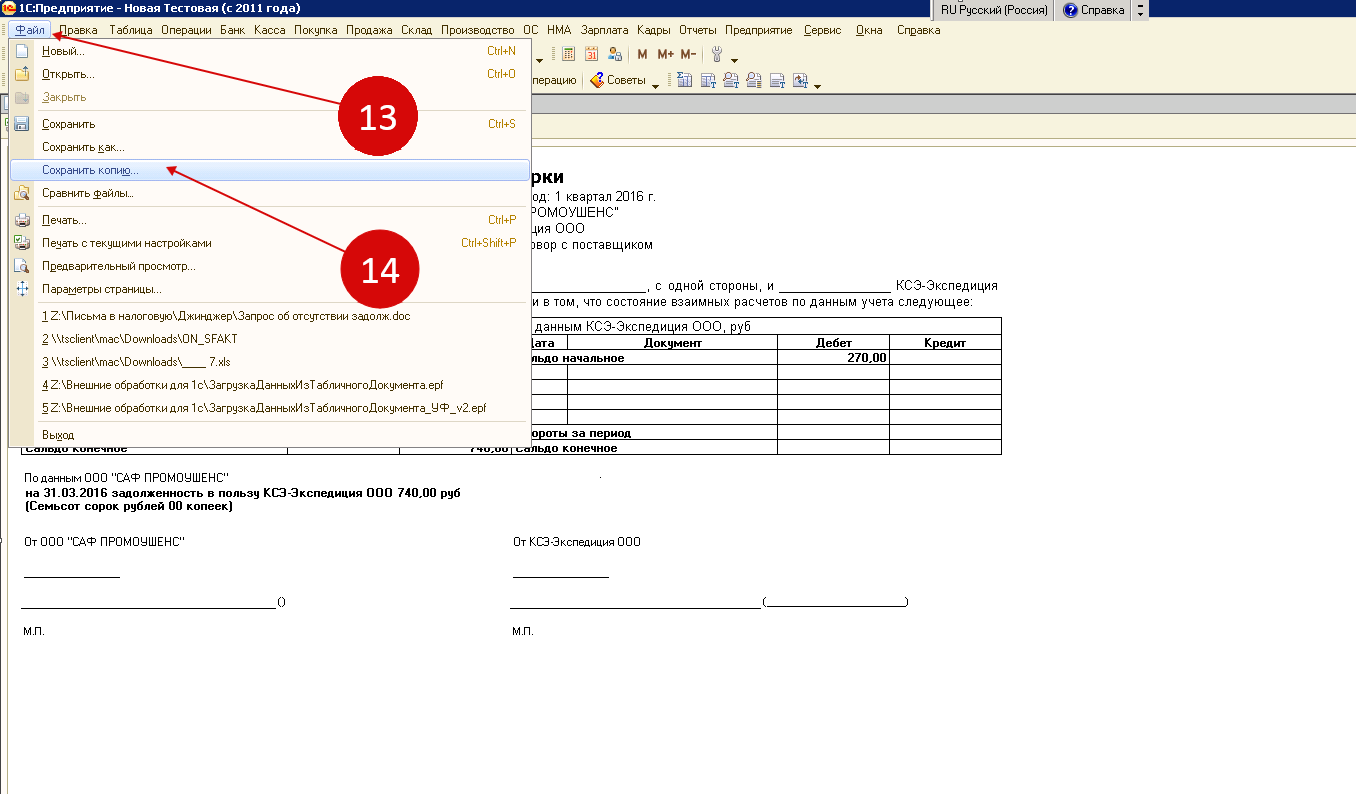
Task: Expand the arrow at end of table toolbar
Action: (817, 87)
